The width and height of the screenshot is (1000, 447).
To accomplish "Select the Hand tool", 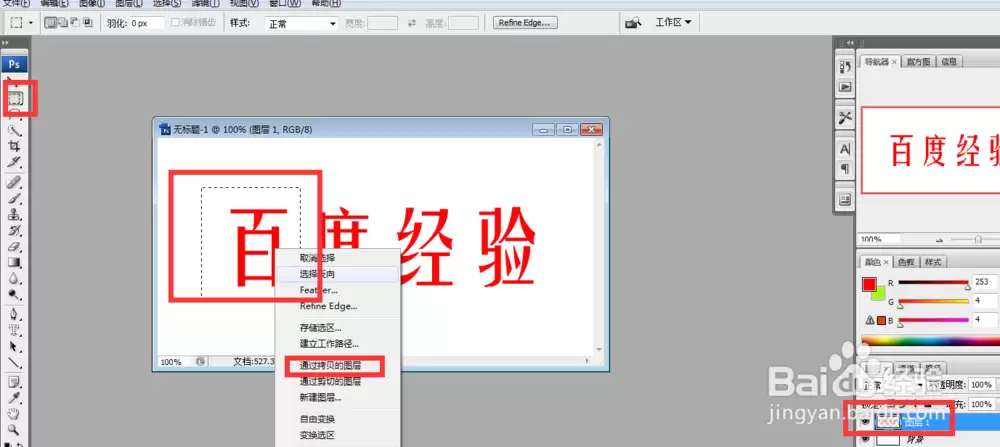I will [15, 414].
